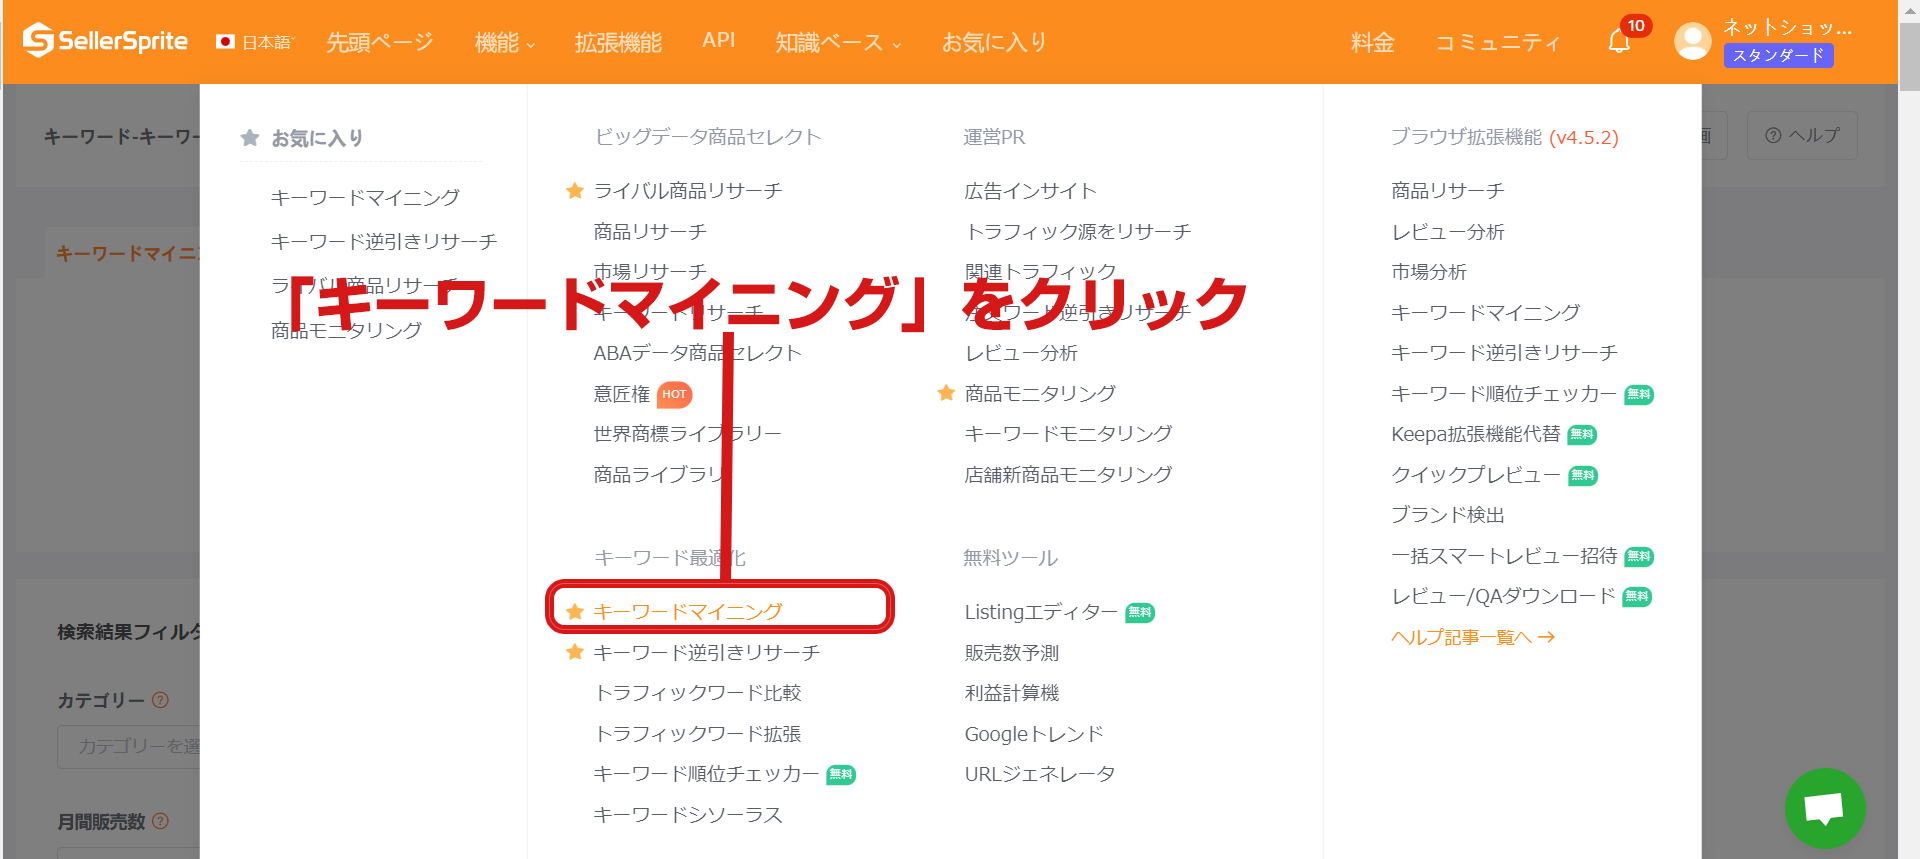Screen dimensions: 1920x859
Task: Open お気に入り in the top navigation
Action: (x=994, y=42)
